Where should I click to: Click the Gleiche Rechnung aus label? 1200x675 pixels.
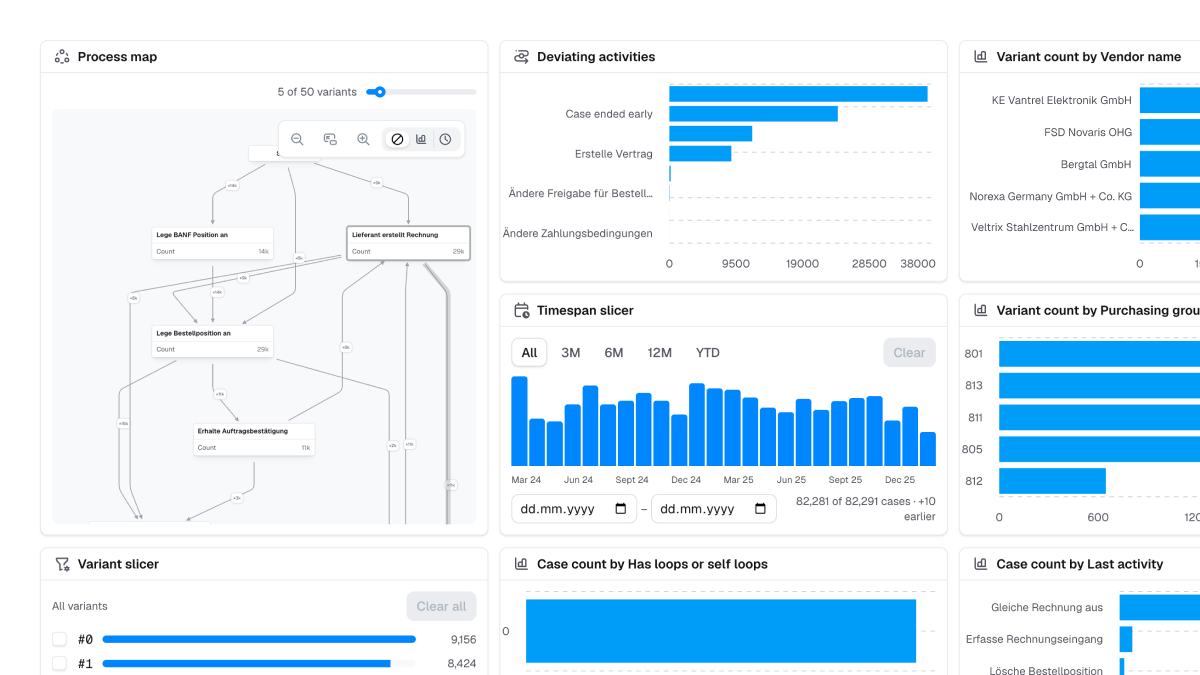tap(1047, 607)
